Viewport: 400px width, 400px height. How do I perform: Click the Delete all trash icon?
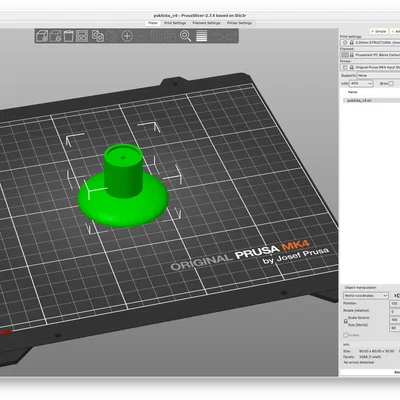pos(69,36)
